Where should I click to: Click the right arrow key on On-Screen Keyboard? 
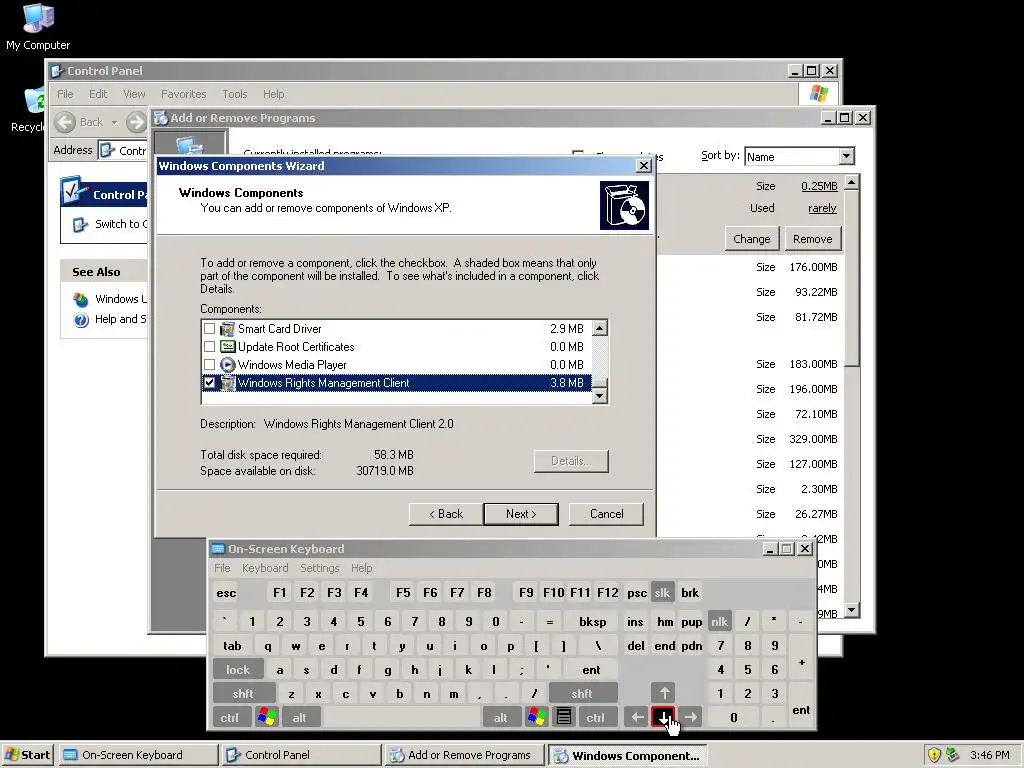(x=691, y=717)
